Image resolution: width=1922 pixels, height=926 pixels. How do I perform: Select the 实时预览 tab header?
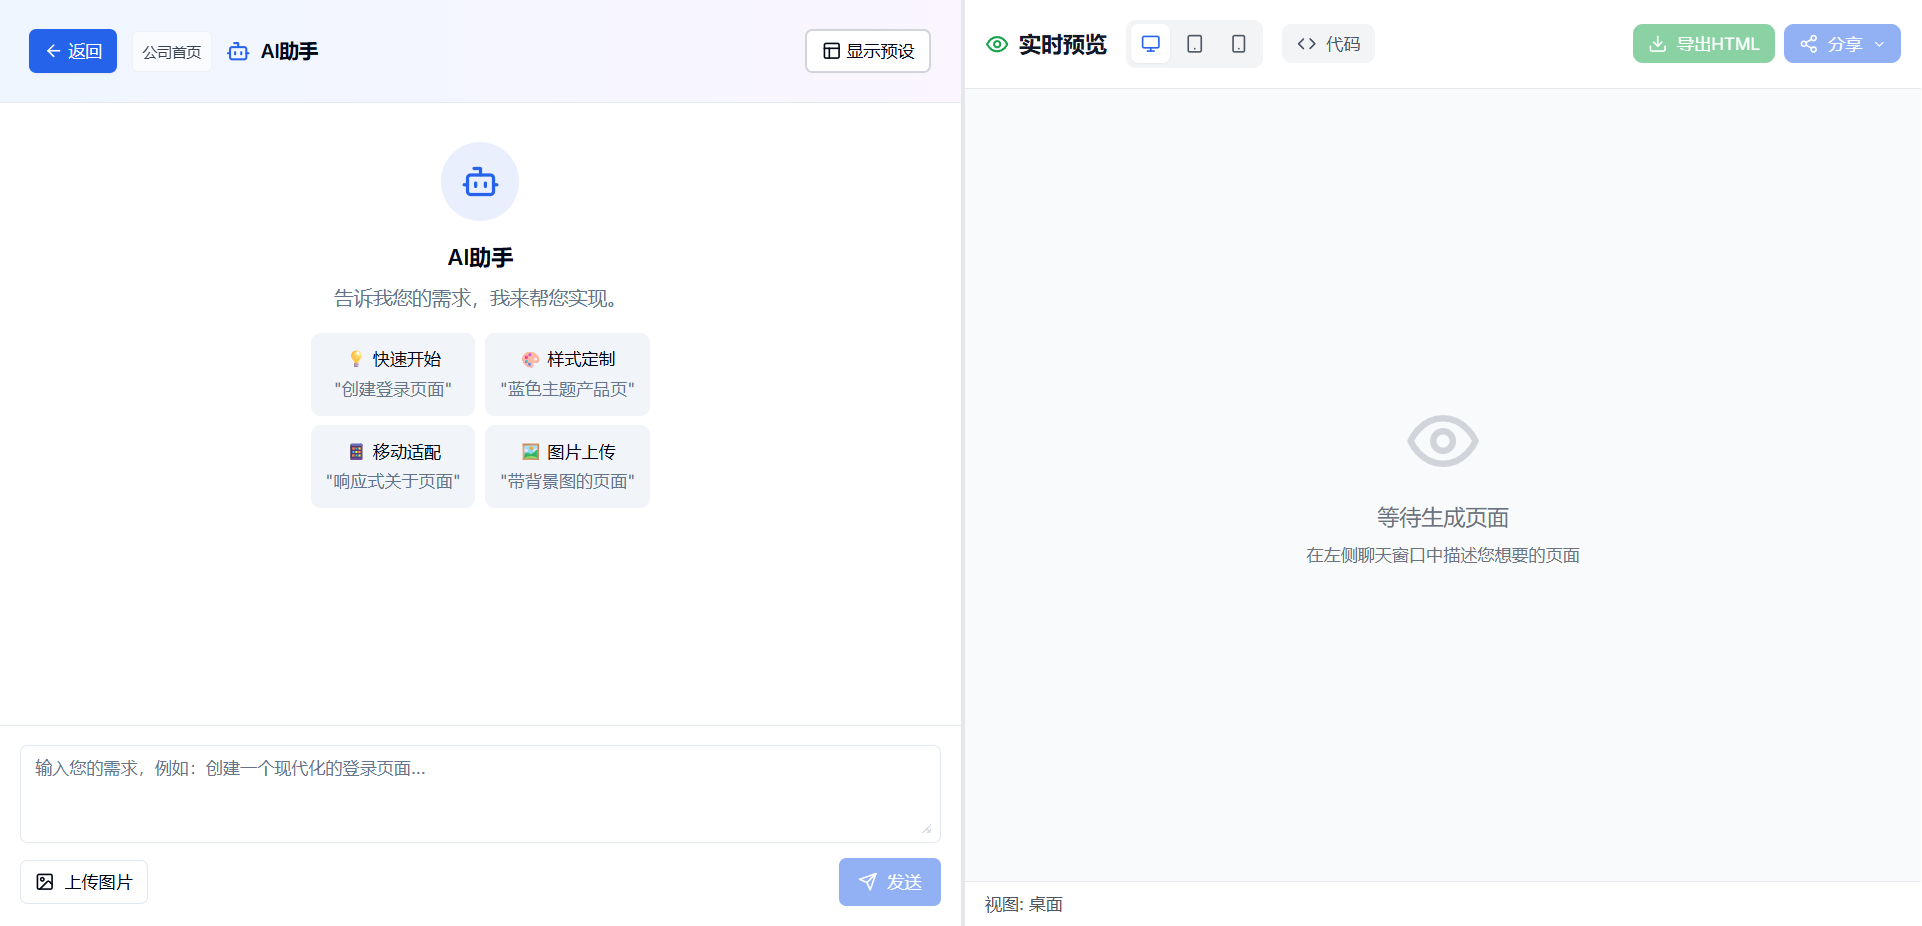pyautogui.click(x=1062, y=44)
